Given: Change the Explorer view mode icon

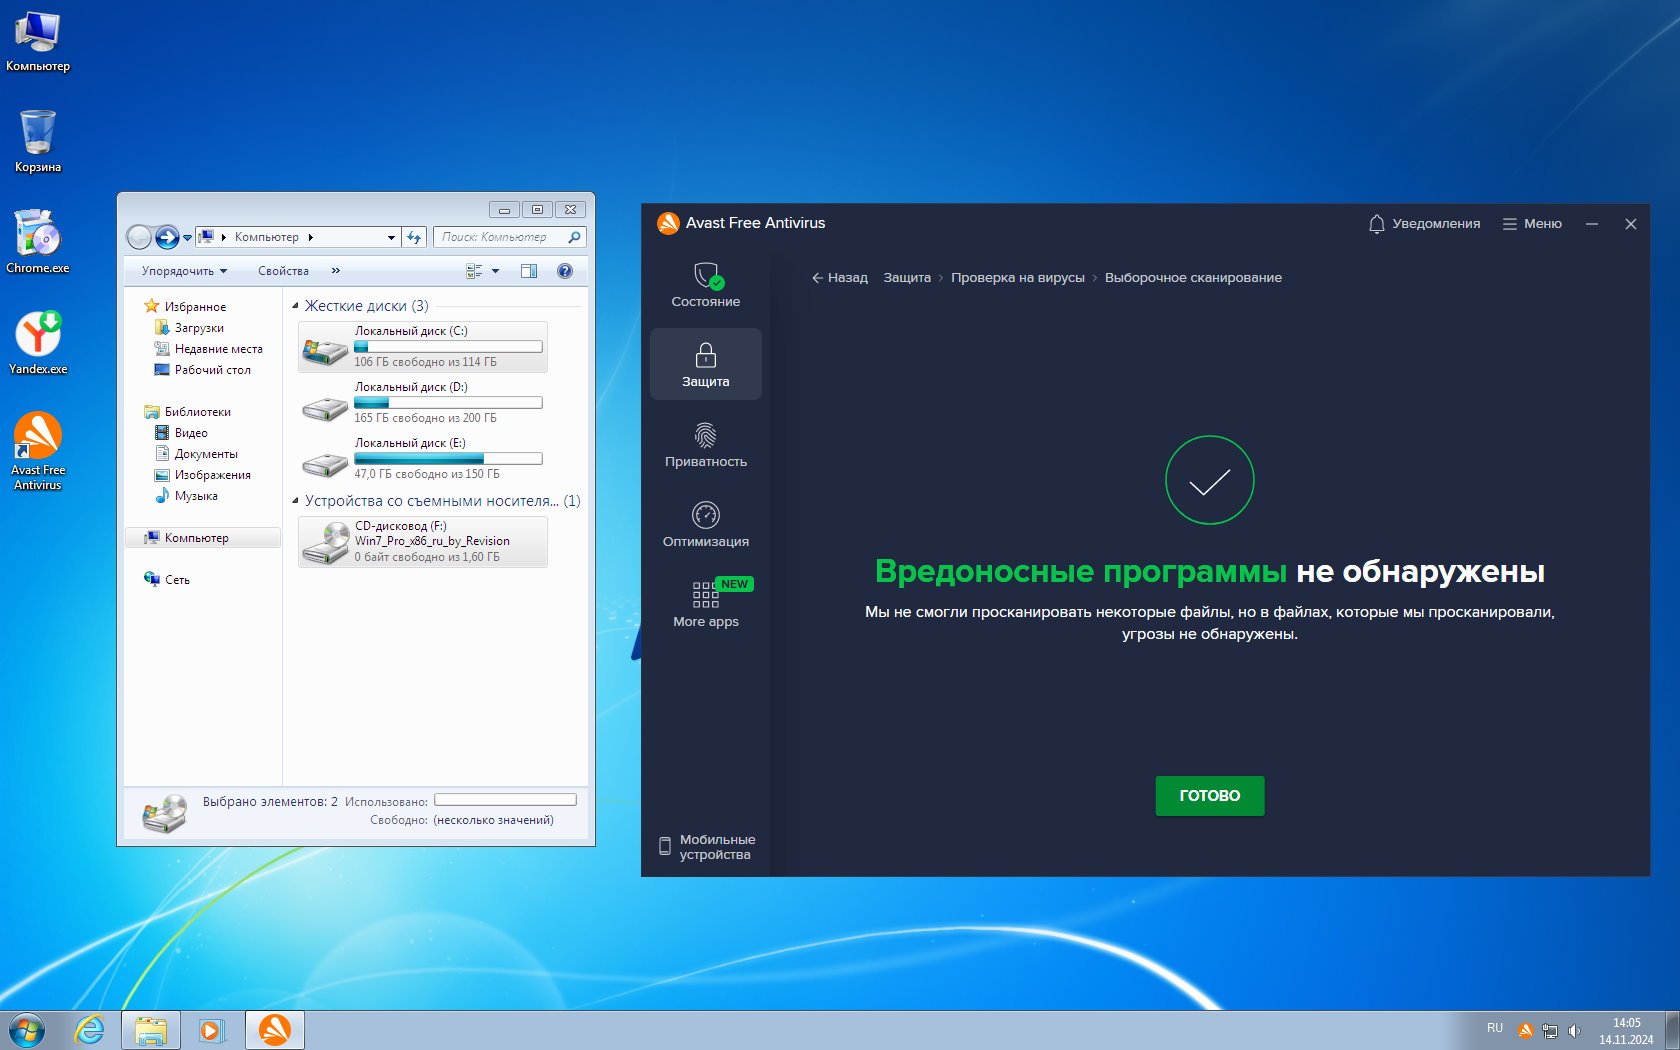Looking at the screenshot, I should click(474, 271).
